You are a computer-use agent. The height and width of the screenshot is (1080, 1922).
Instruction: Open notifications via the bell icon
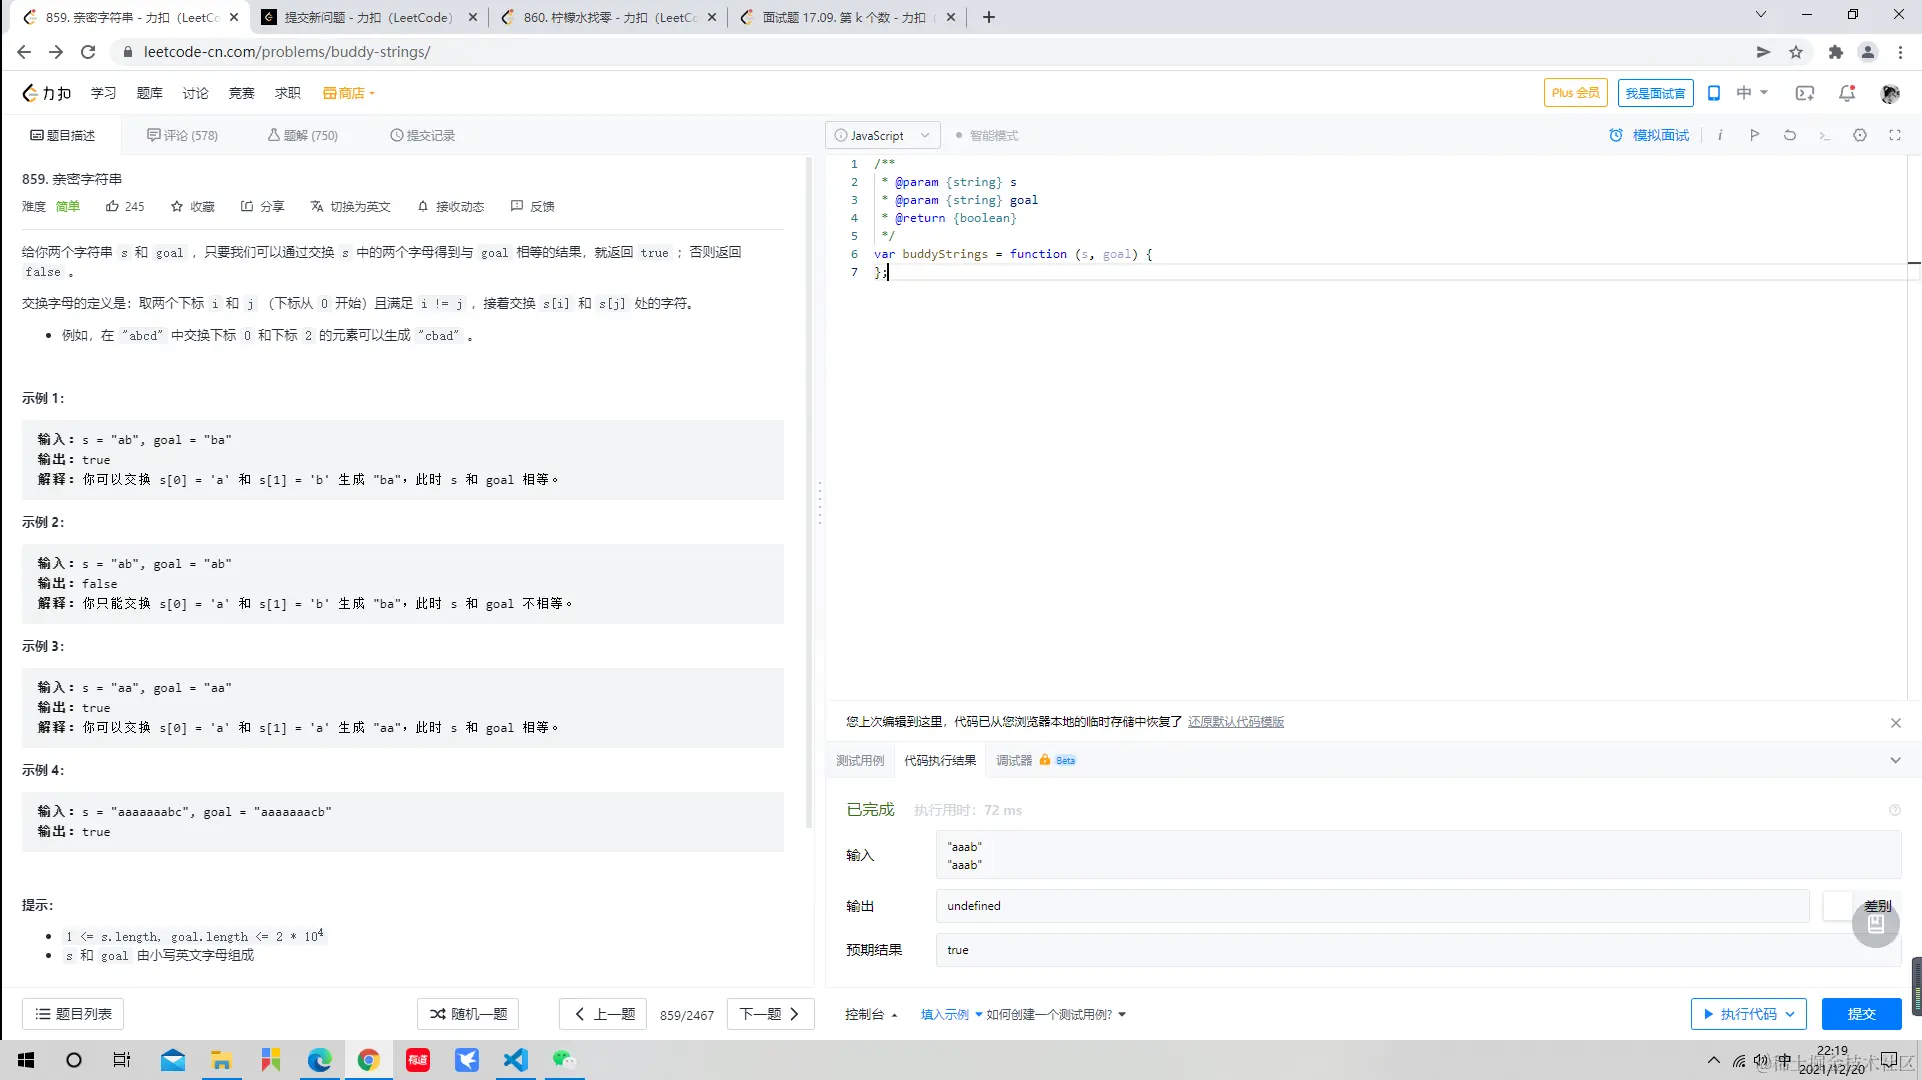(1847, 92)
